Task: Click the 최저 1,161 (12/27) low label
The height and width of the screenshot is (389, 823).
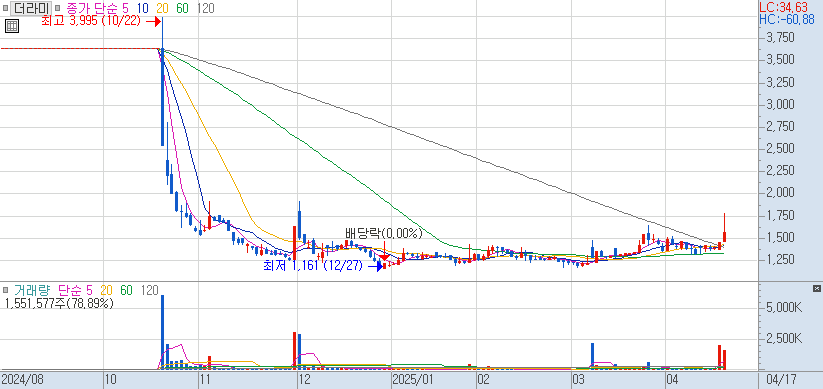Action: click(x=313, y=266)
